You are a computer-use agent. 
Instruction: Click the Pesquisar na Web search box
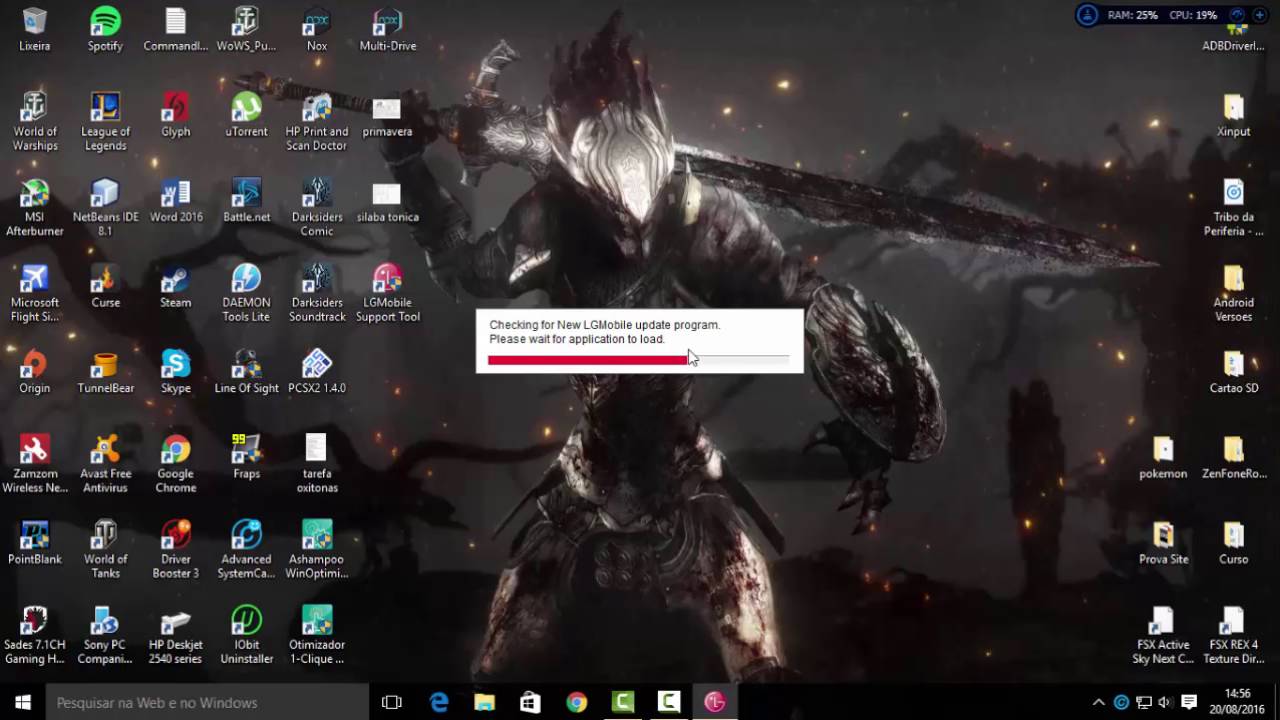(x=207, y=702)
